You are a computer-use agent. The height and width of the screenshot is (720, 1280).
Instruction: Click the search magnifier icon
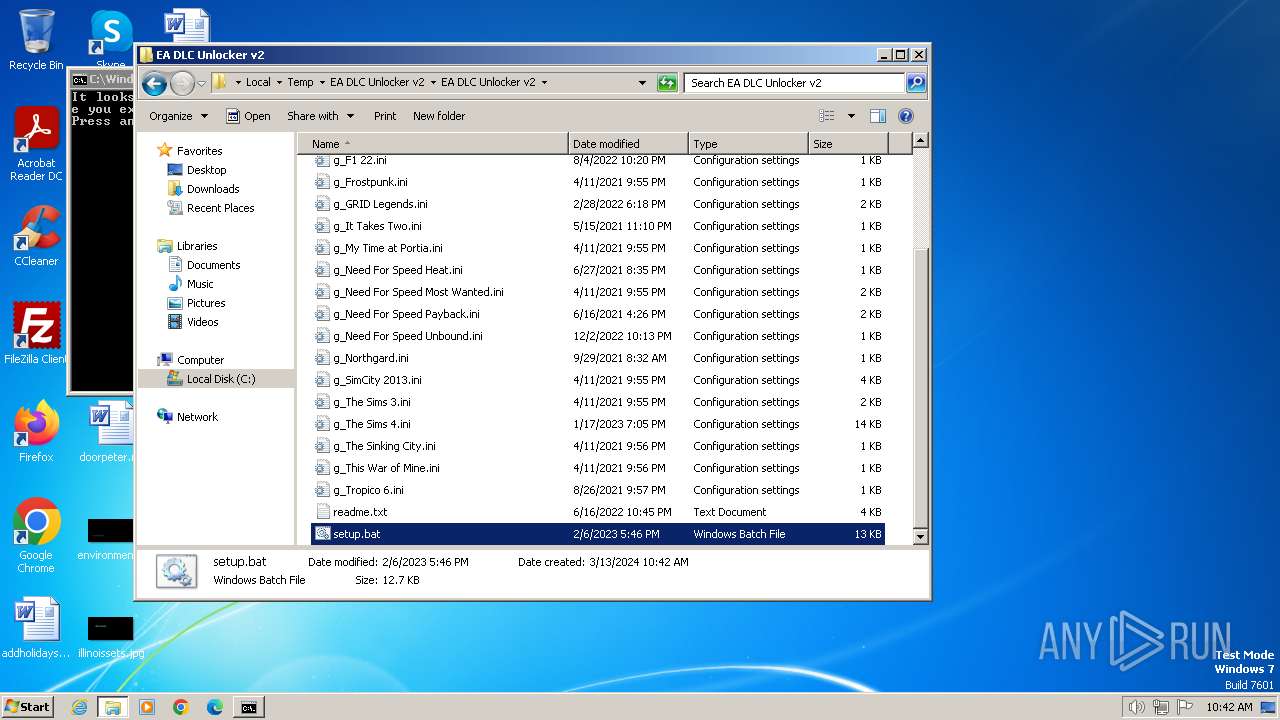[x=916, y=83]
